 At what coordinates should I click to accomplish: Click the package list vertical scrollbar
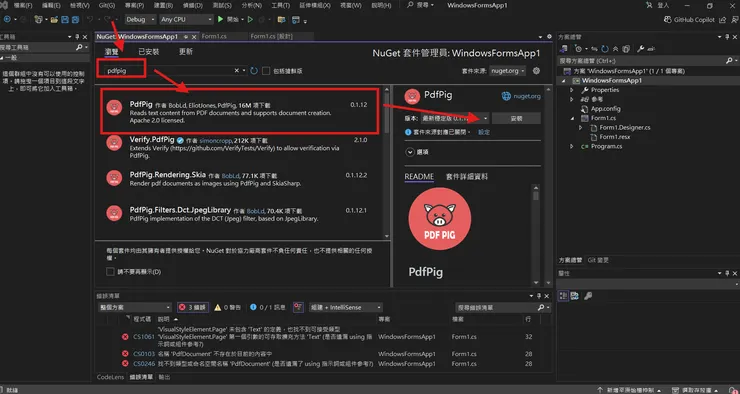[x=387, y=162]
